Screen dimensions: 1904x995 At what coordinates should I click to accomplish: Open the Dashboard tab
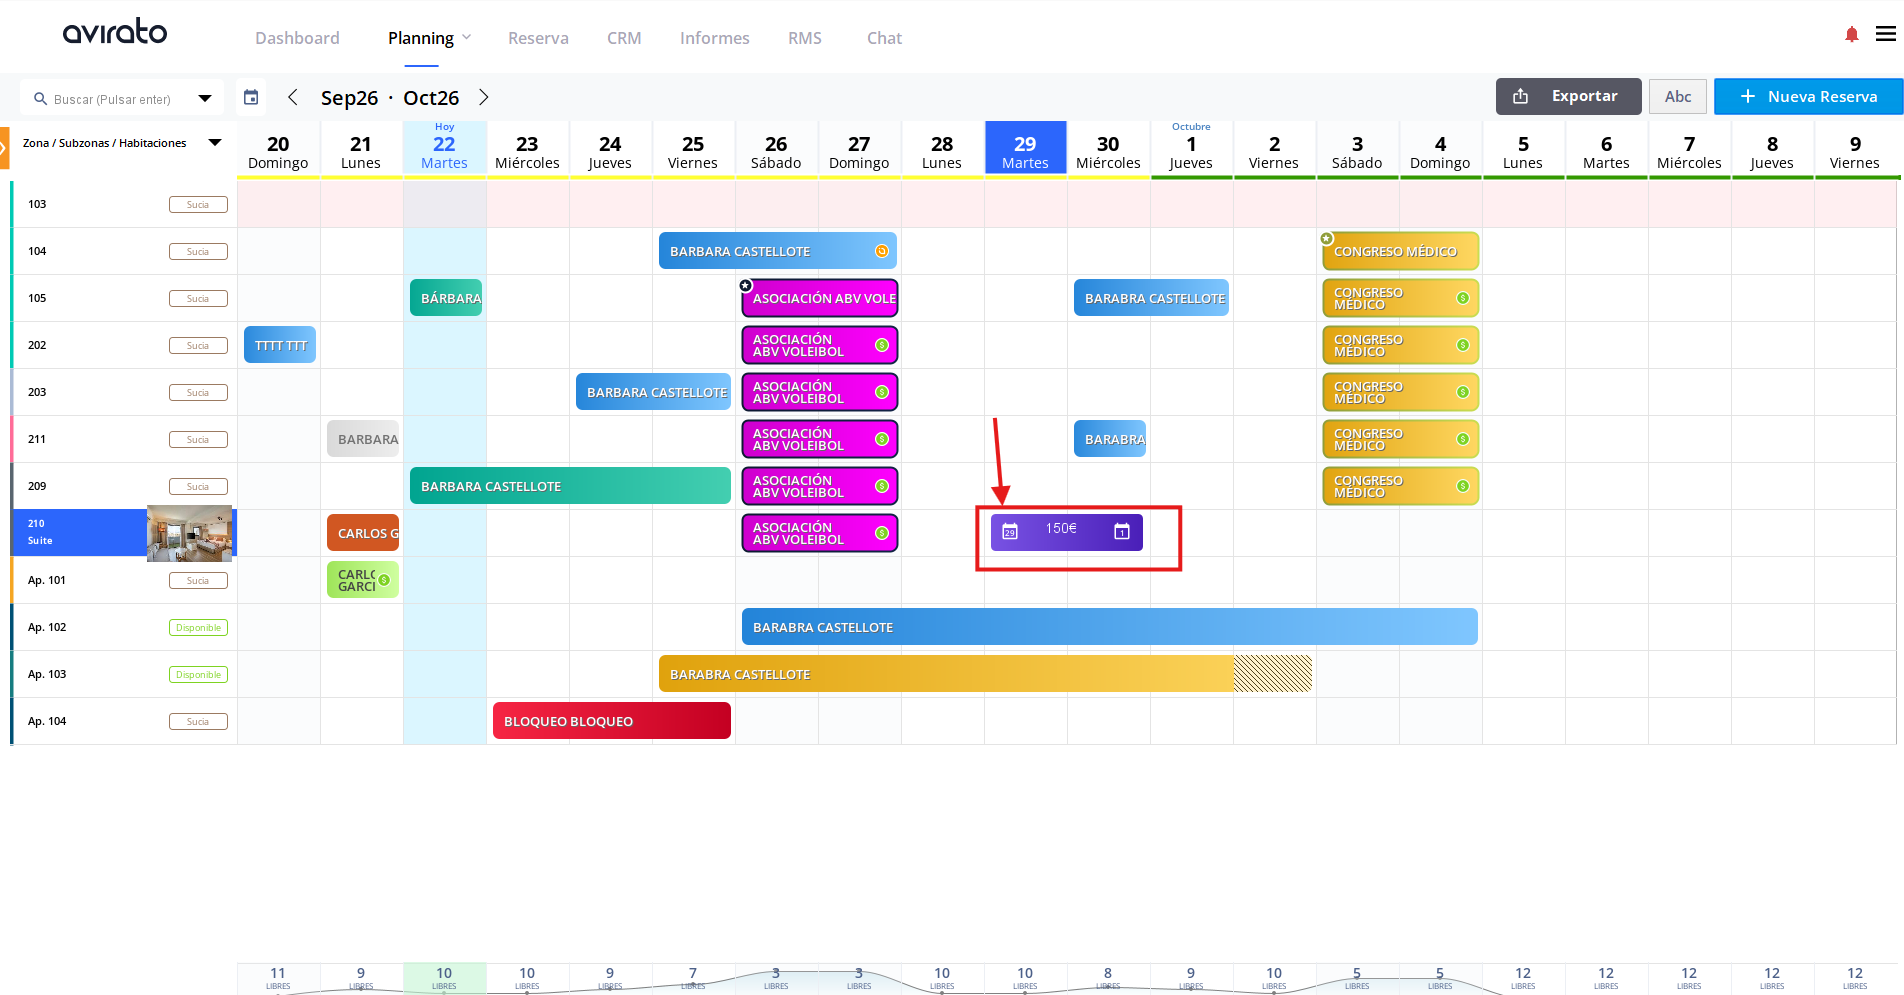pyautogui.click(x=297, y=38)
